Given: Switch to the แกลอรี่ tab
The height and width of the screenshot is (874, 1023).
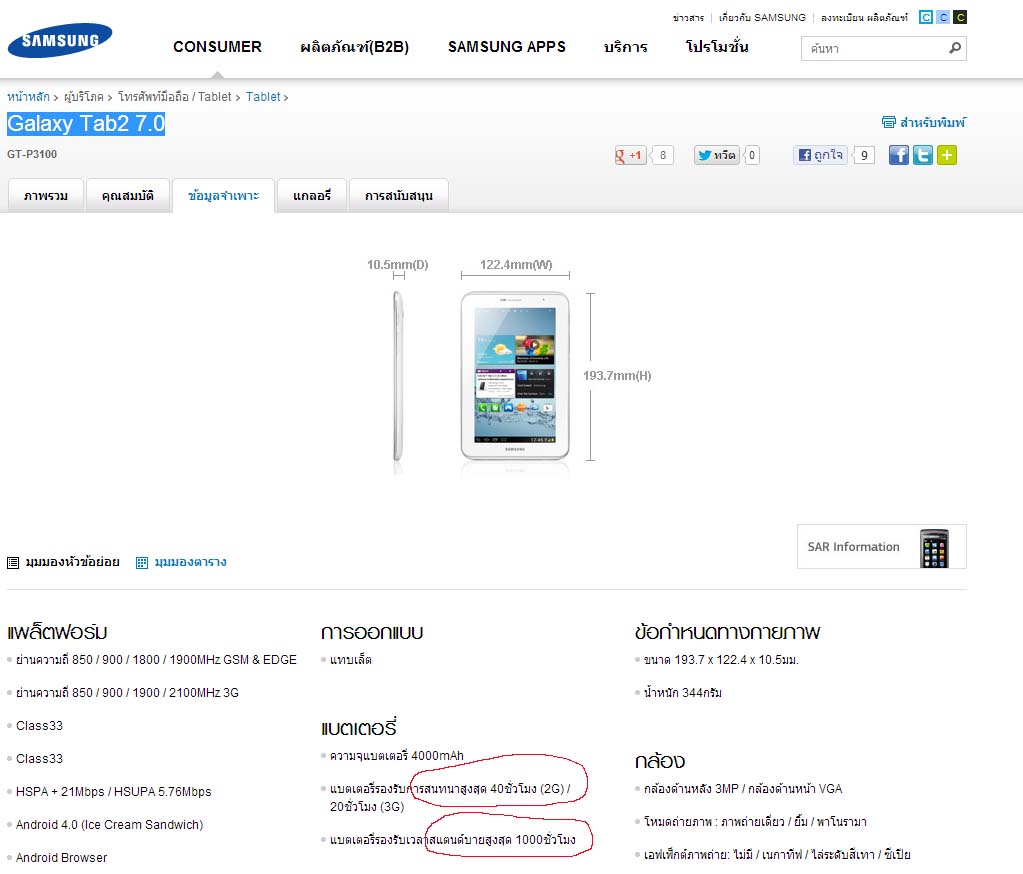Looking at the screenshot, I should coord(312,196).
